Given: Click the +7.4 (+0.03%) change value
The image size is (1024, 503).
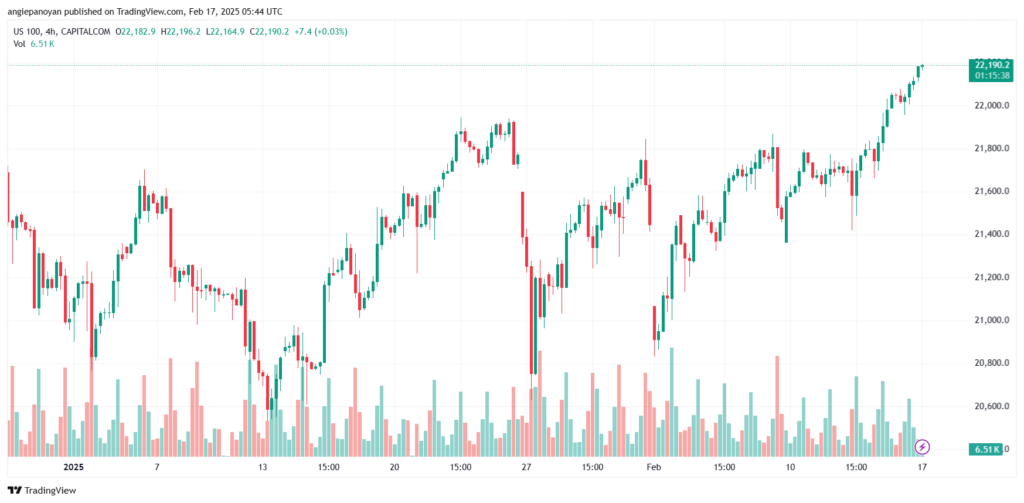Looking at the screenshot, I should tap(316, 31).
